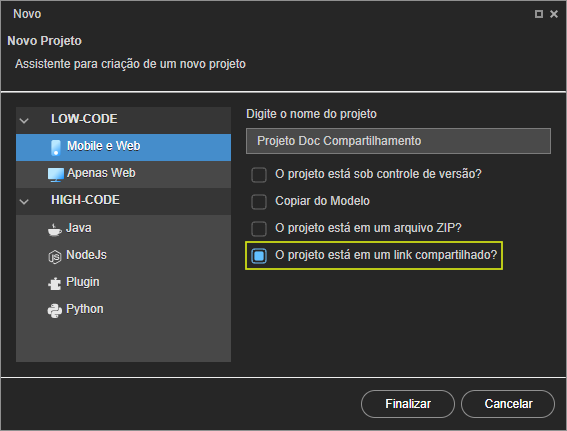567x431 pixels.
Task: Uncheck the shared link project checkbox
Action: tap(259, 256)
